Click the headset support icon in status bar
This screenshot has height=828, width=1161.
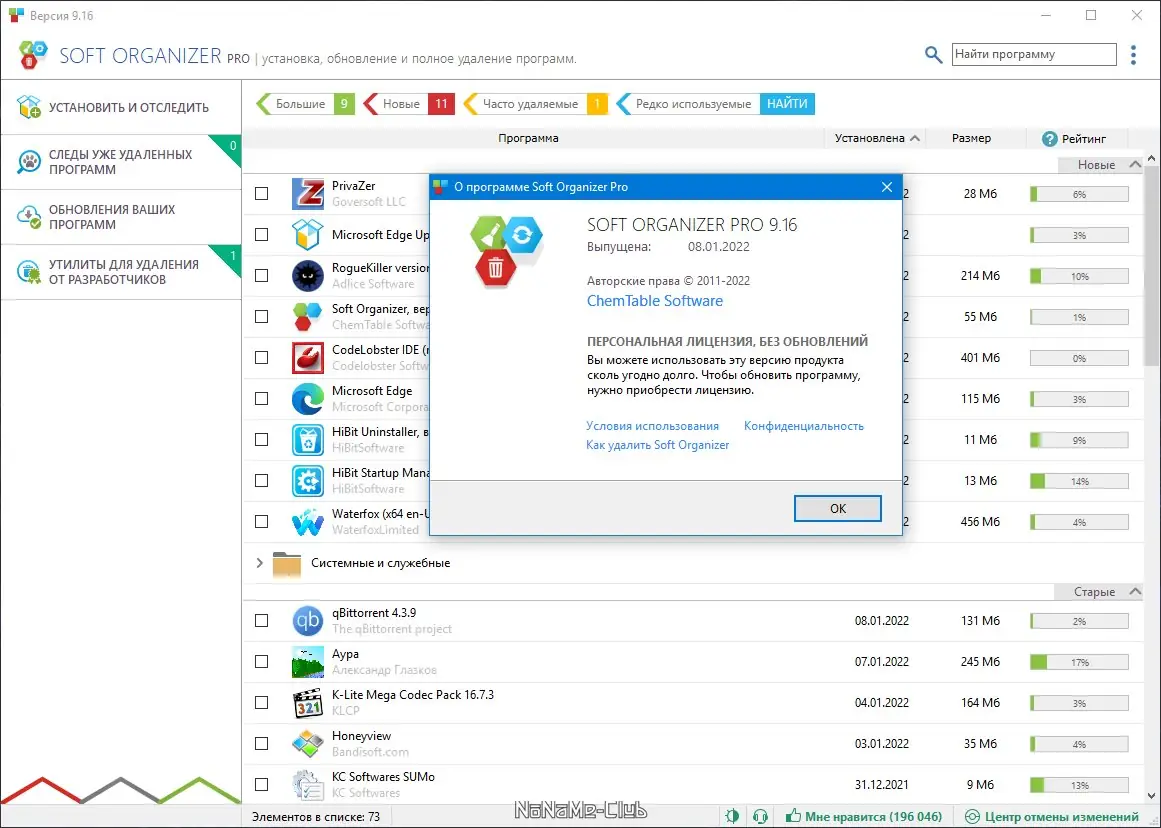pyautogui.click(x=760, y=816)
